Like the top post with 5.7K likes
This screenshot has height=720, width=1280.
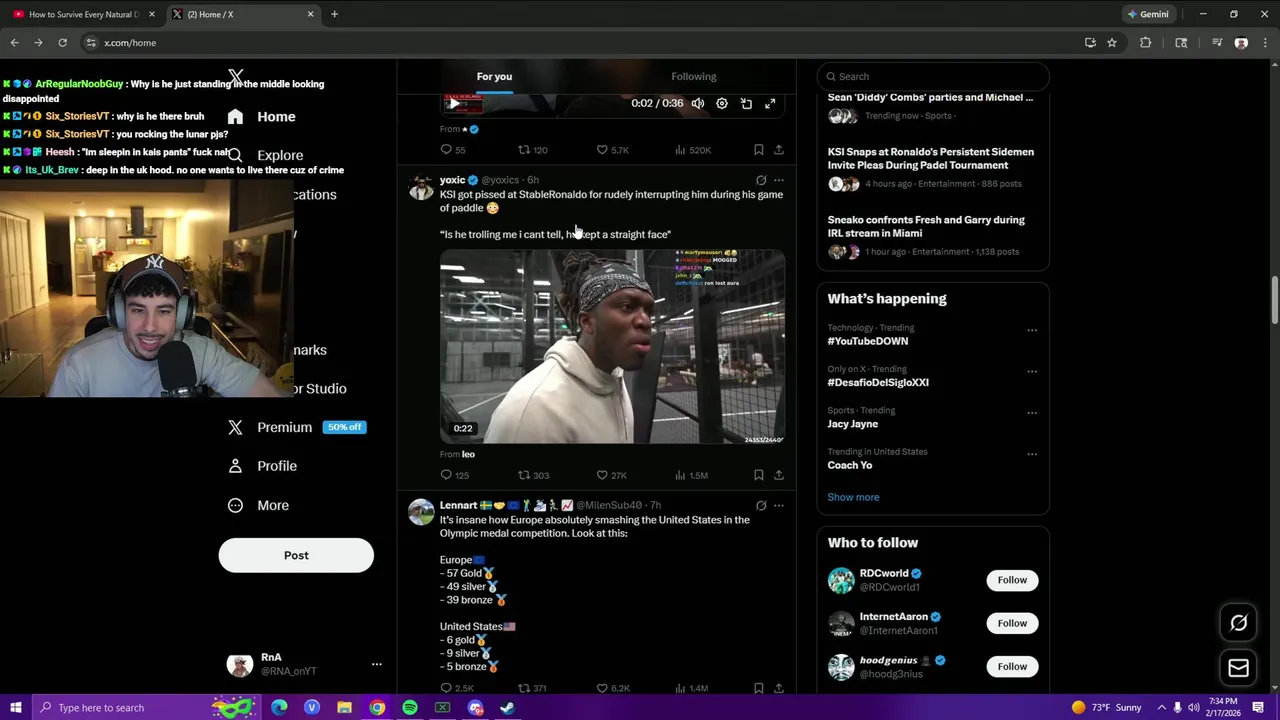[612, 150]
